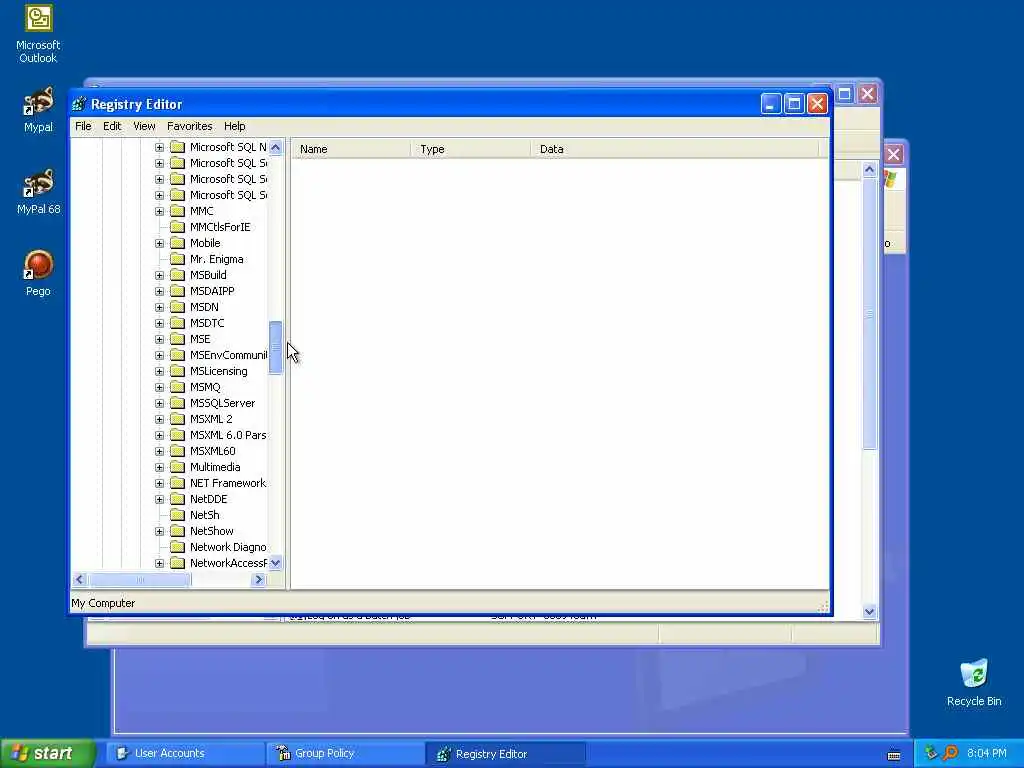Expand the MSSQLServer registry key
The image size is (1024, 768).
159,403
